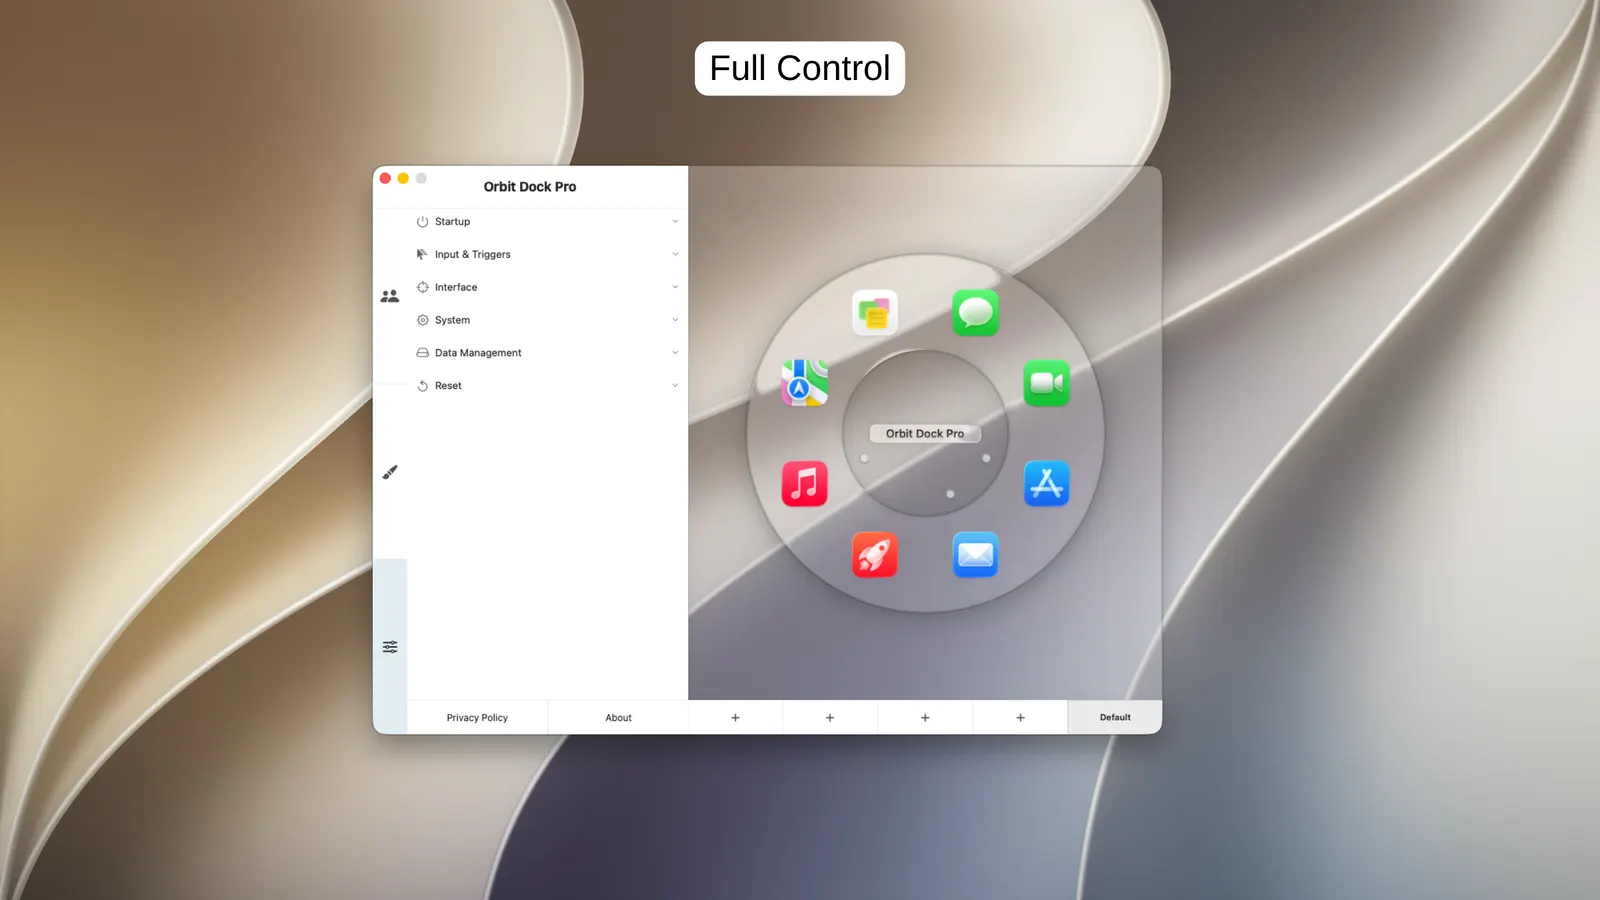Open the people sidebar icon
This screenshot has height=900, width=1600.
[x=390, y=296]
